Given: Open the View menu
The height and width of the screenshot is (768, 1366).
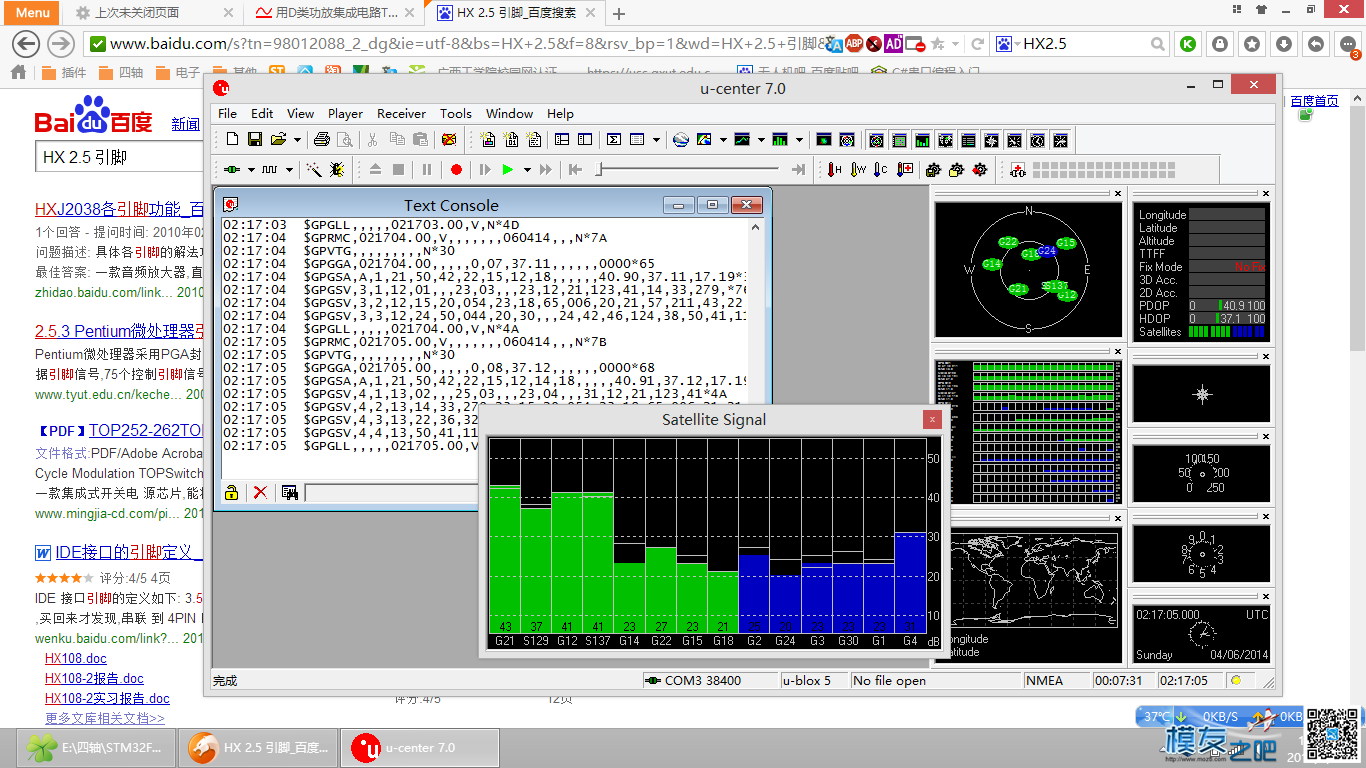Looking at the screenshot, I should tap(300, 113).
